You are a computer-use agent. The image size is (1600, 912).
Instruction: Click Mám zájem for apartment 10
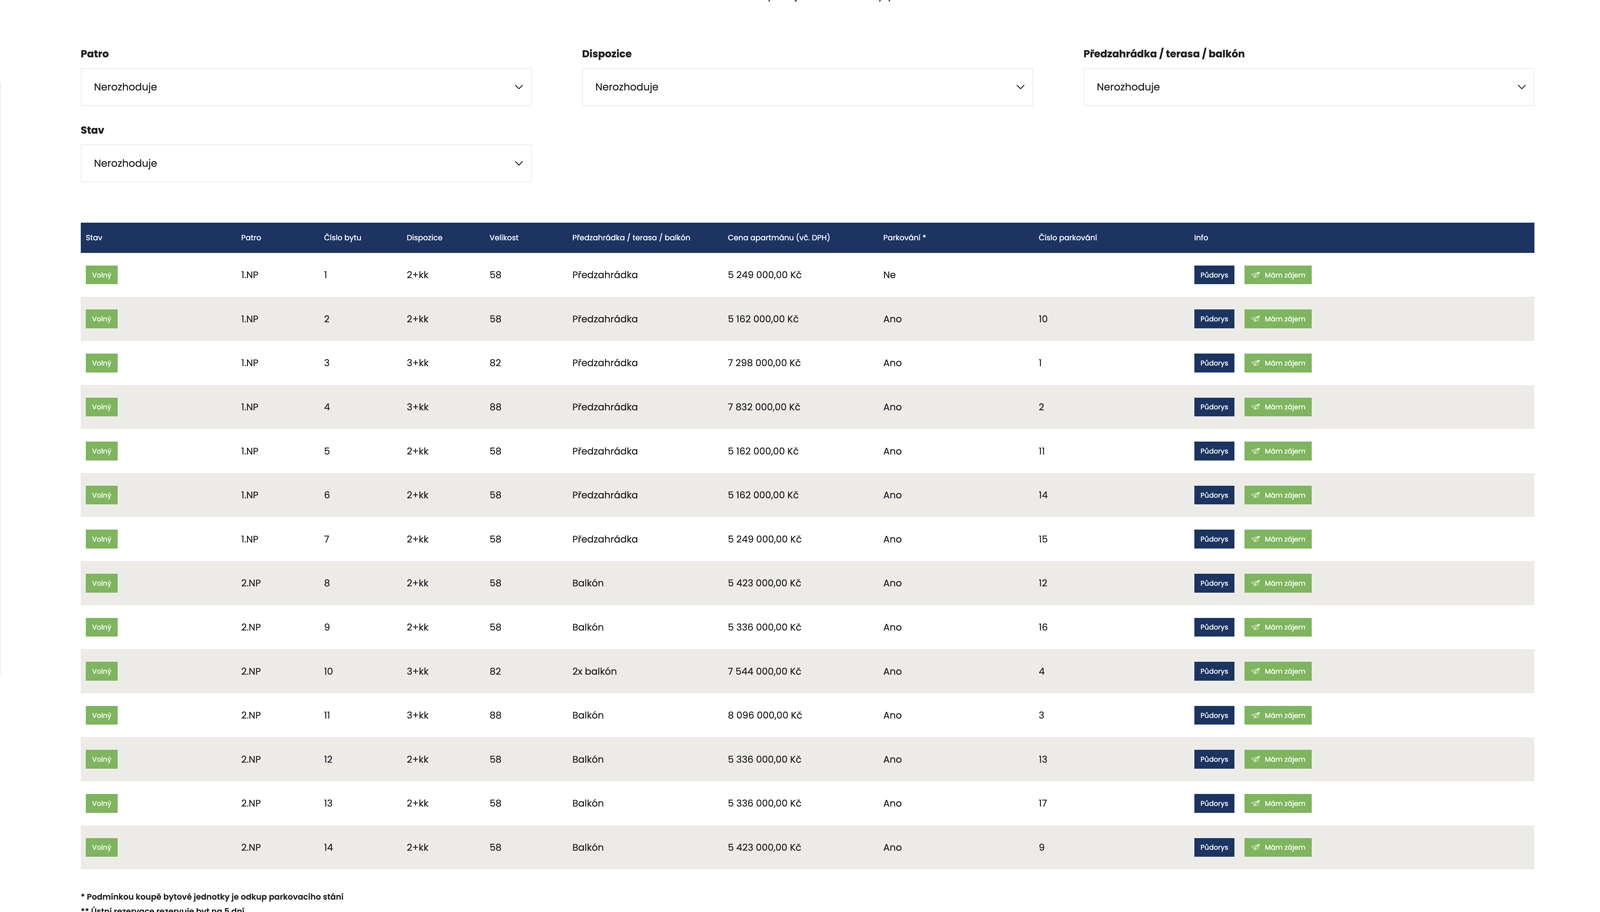point(1277,671)
